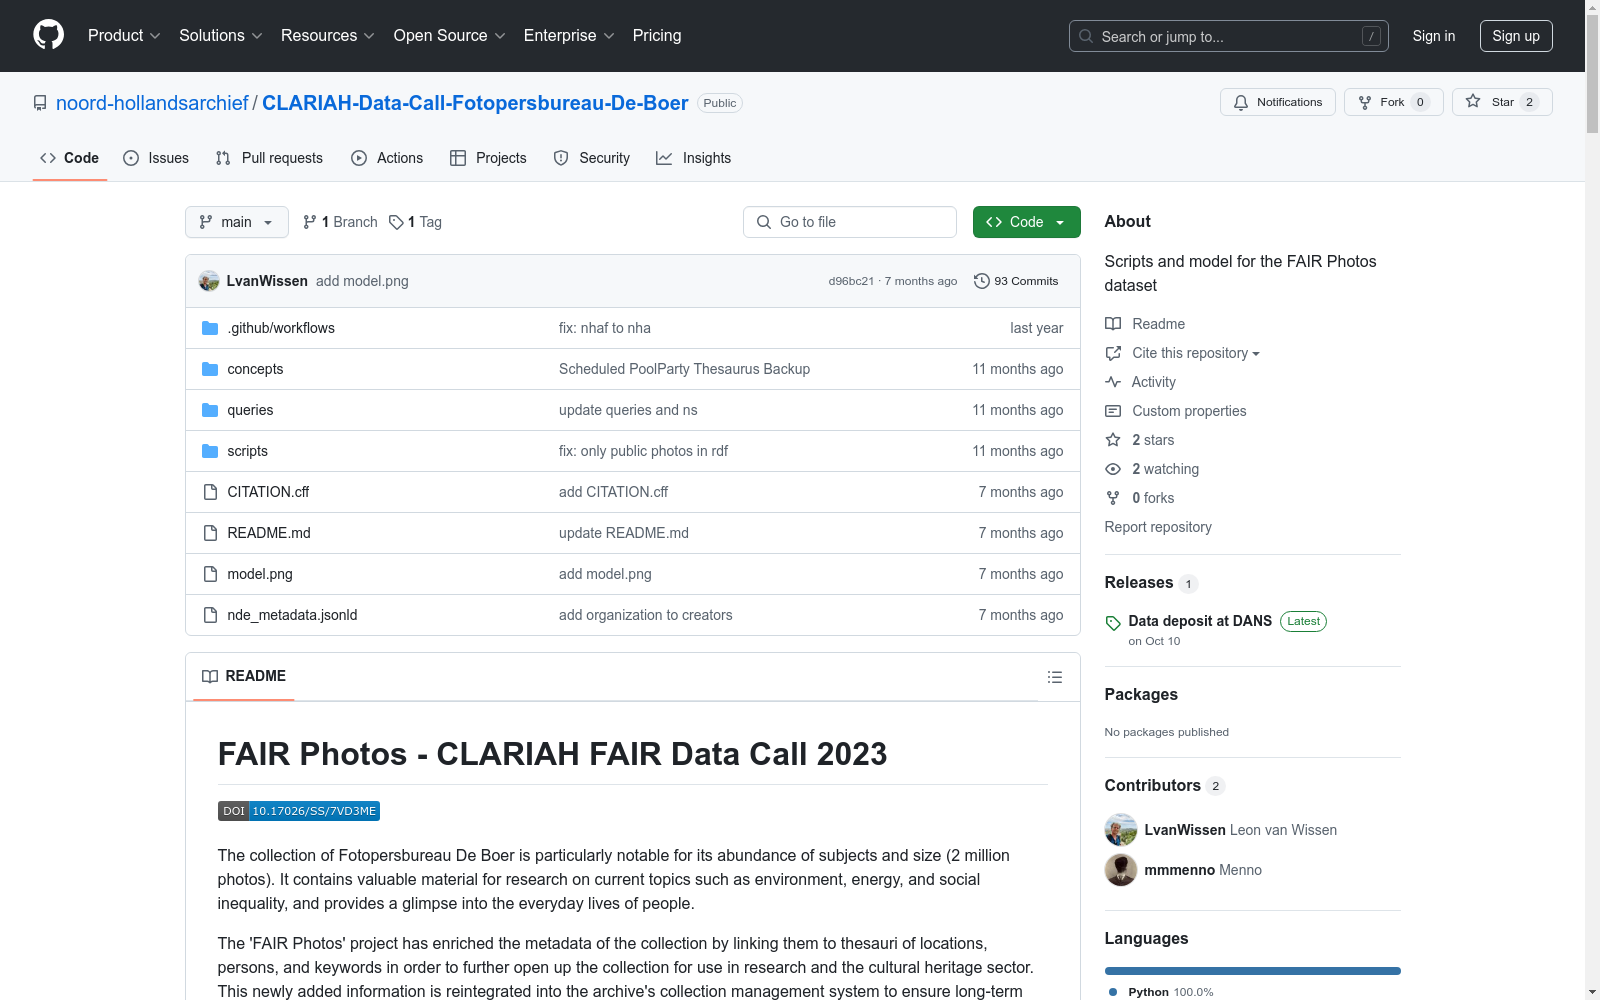Switch to the Issues tab

[x=156, y=158]
